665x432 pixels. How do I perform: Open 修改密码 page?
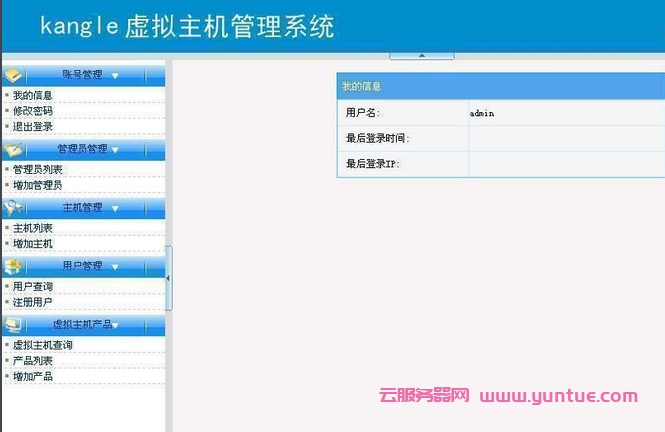tap(33, 111)
